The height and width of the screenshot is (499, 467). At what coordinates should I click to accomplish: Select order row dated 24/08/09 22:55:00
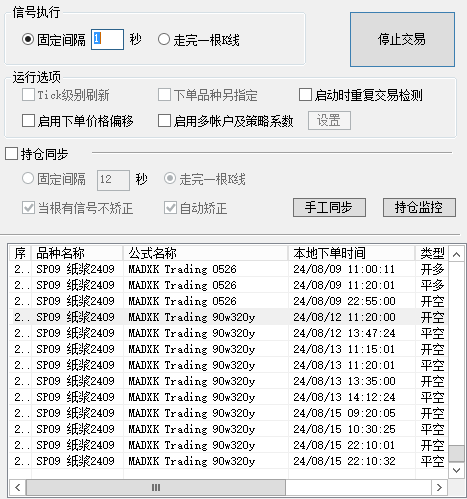click(229, 301)
